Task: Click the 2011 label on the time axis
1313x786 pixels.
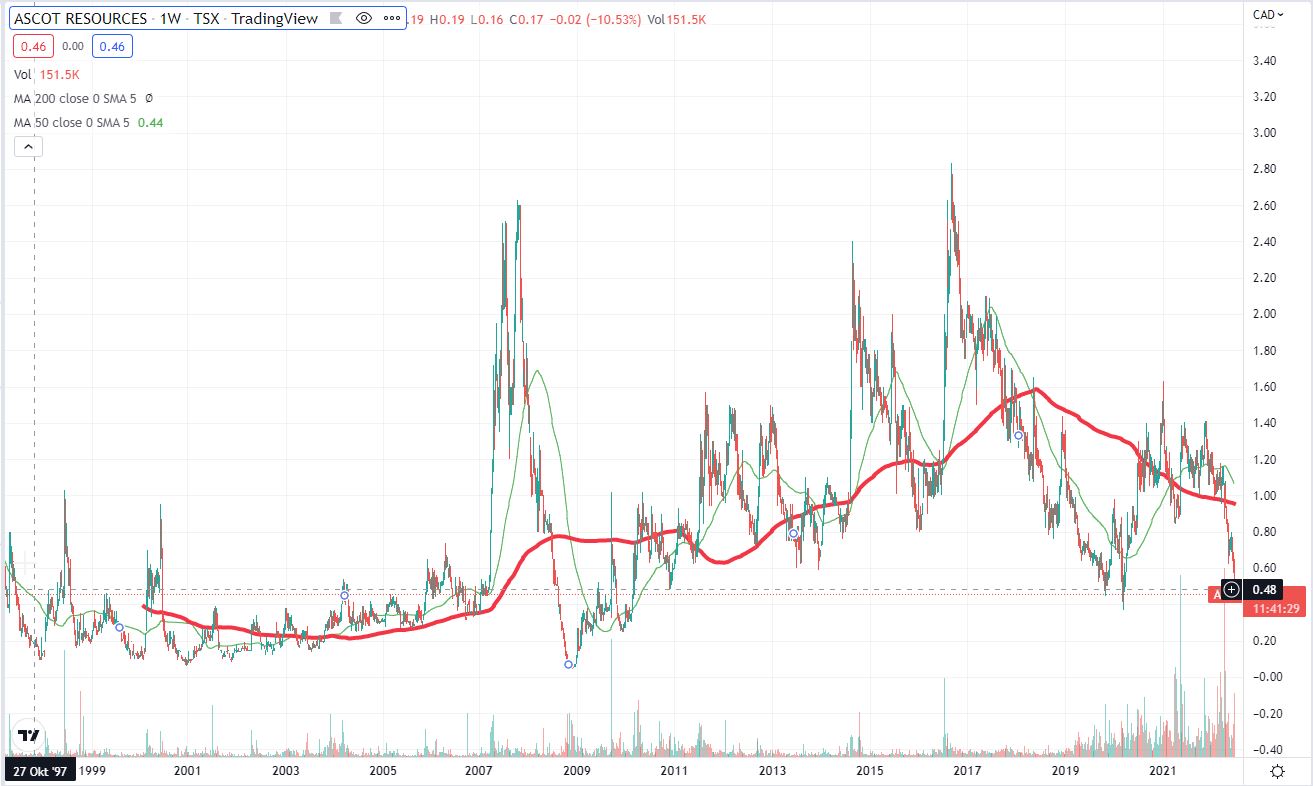Action: tap(675, 771)
